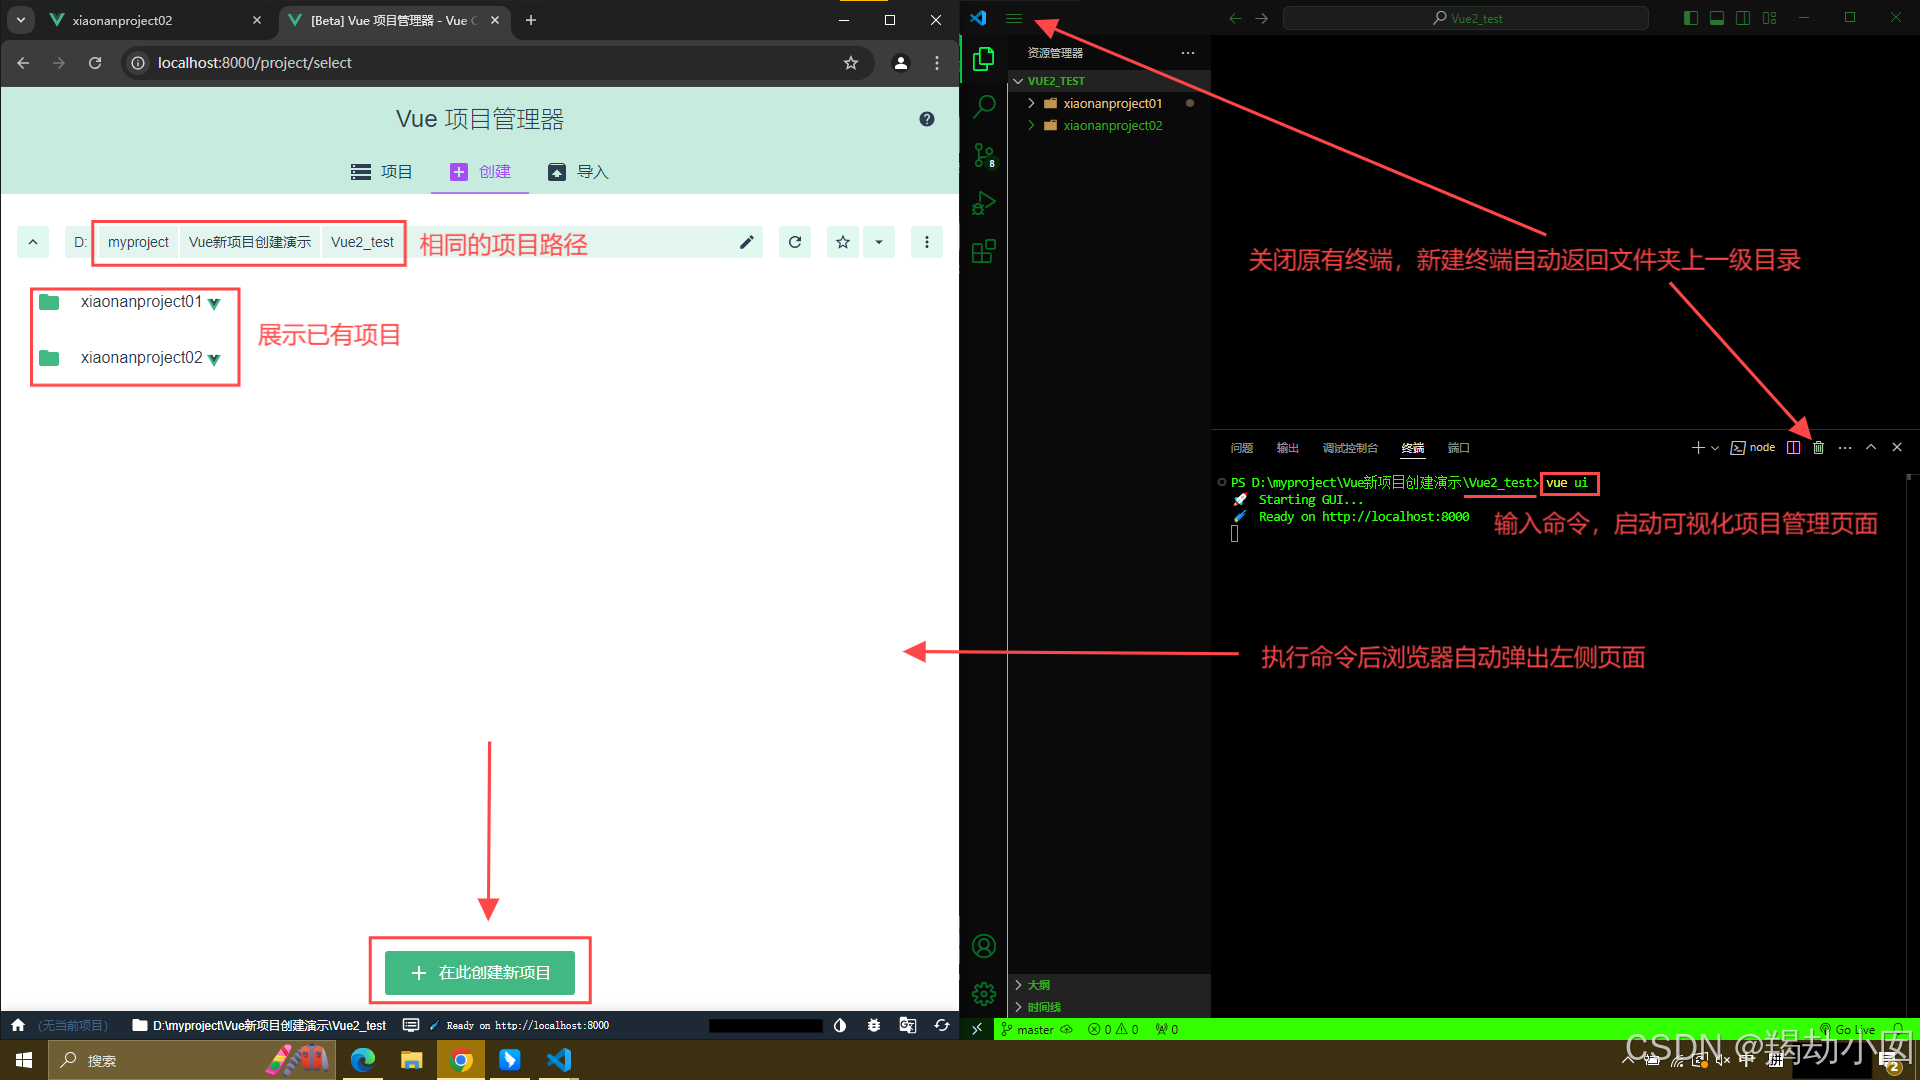Image resolution: width=1920 pixels, height=1080 pixels.
Task: Open Chrome from the Windows taskbar
Action: [x=461, y=1060]
